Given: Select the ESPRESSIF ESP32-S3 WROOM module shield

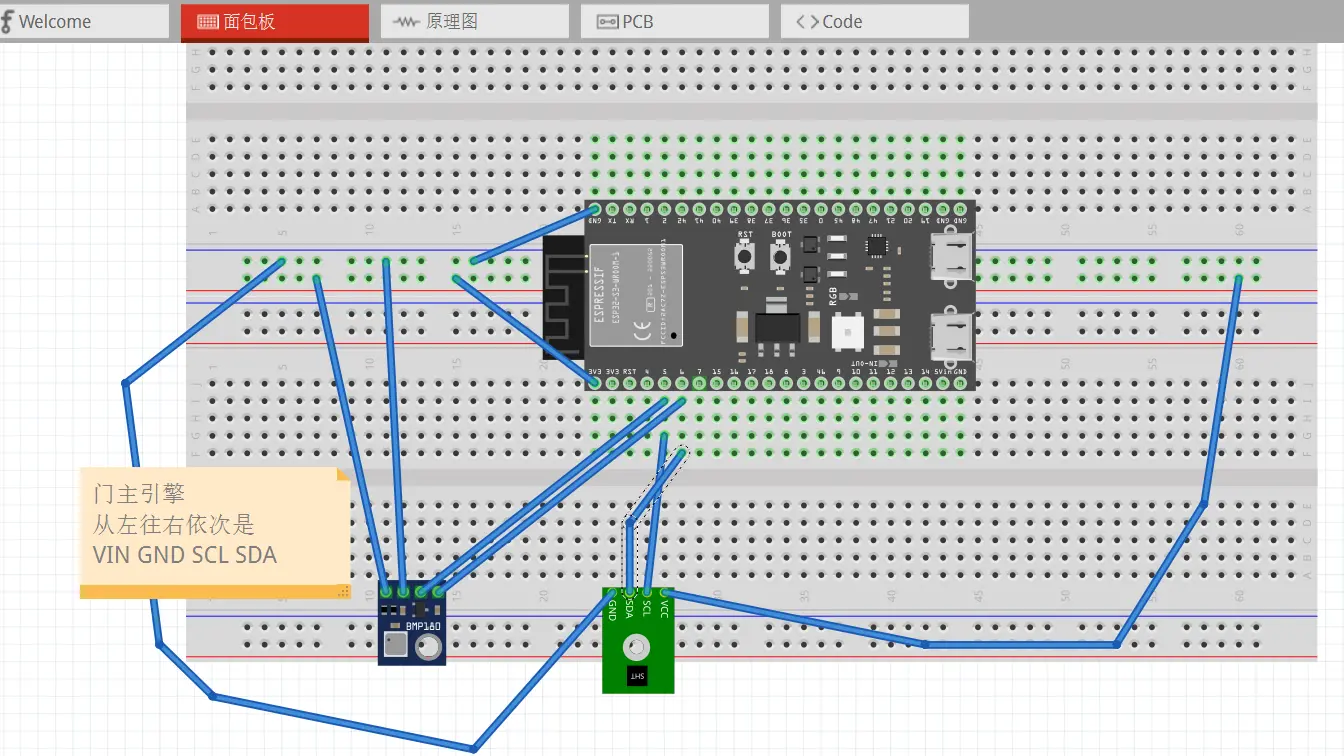Looking at the screenshot, I should click(636, 296).
